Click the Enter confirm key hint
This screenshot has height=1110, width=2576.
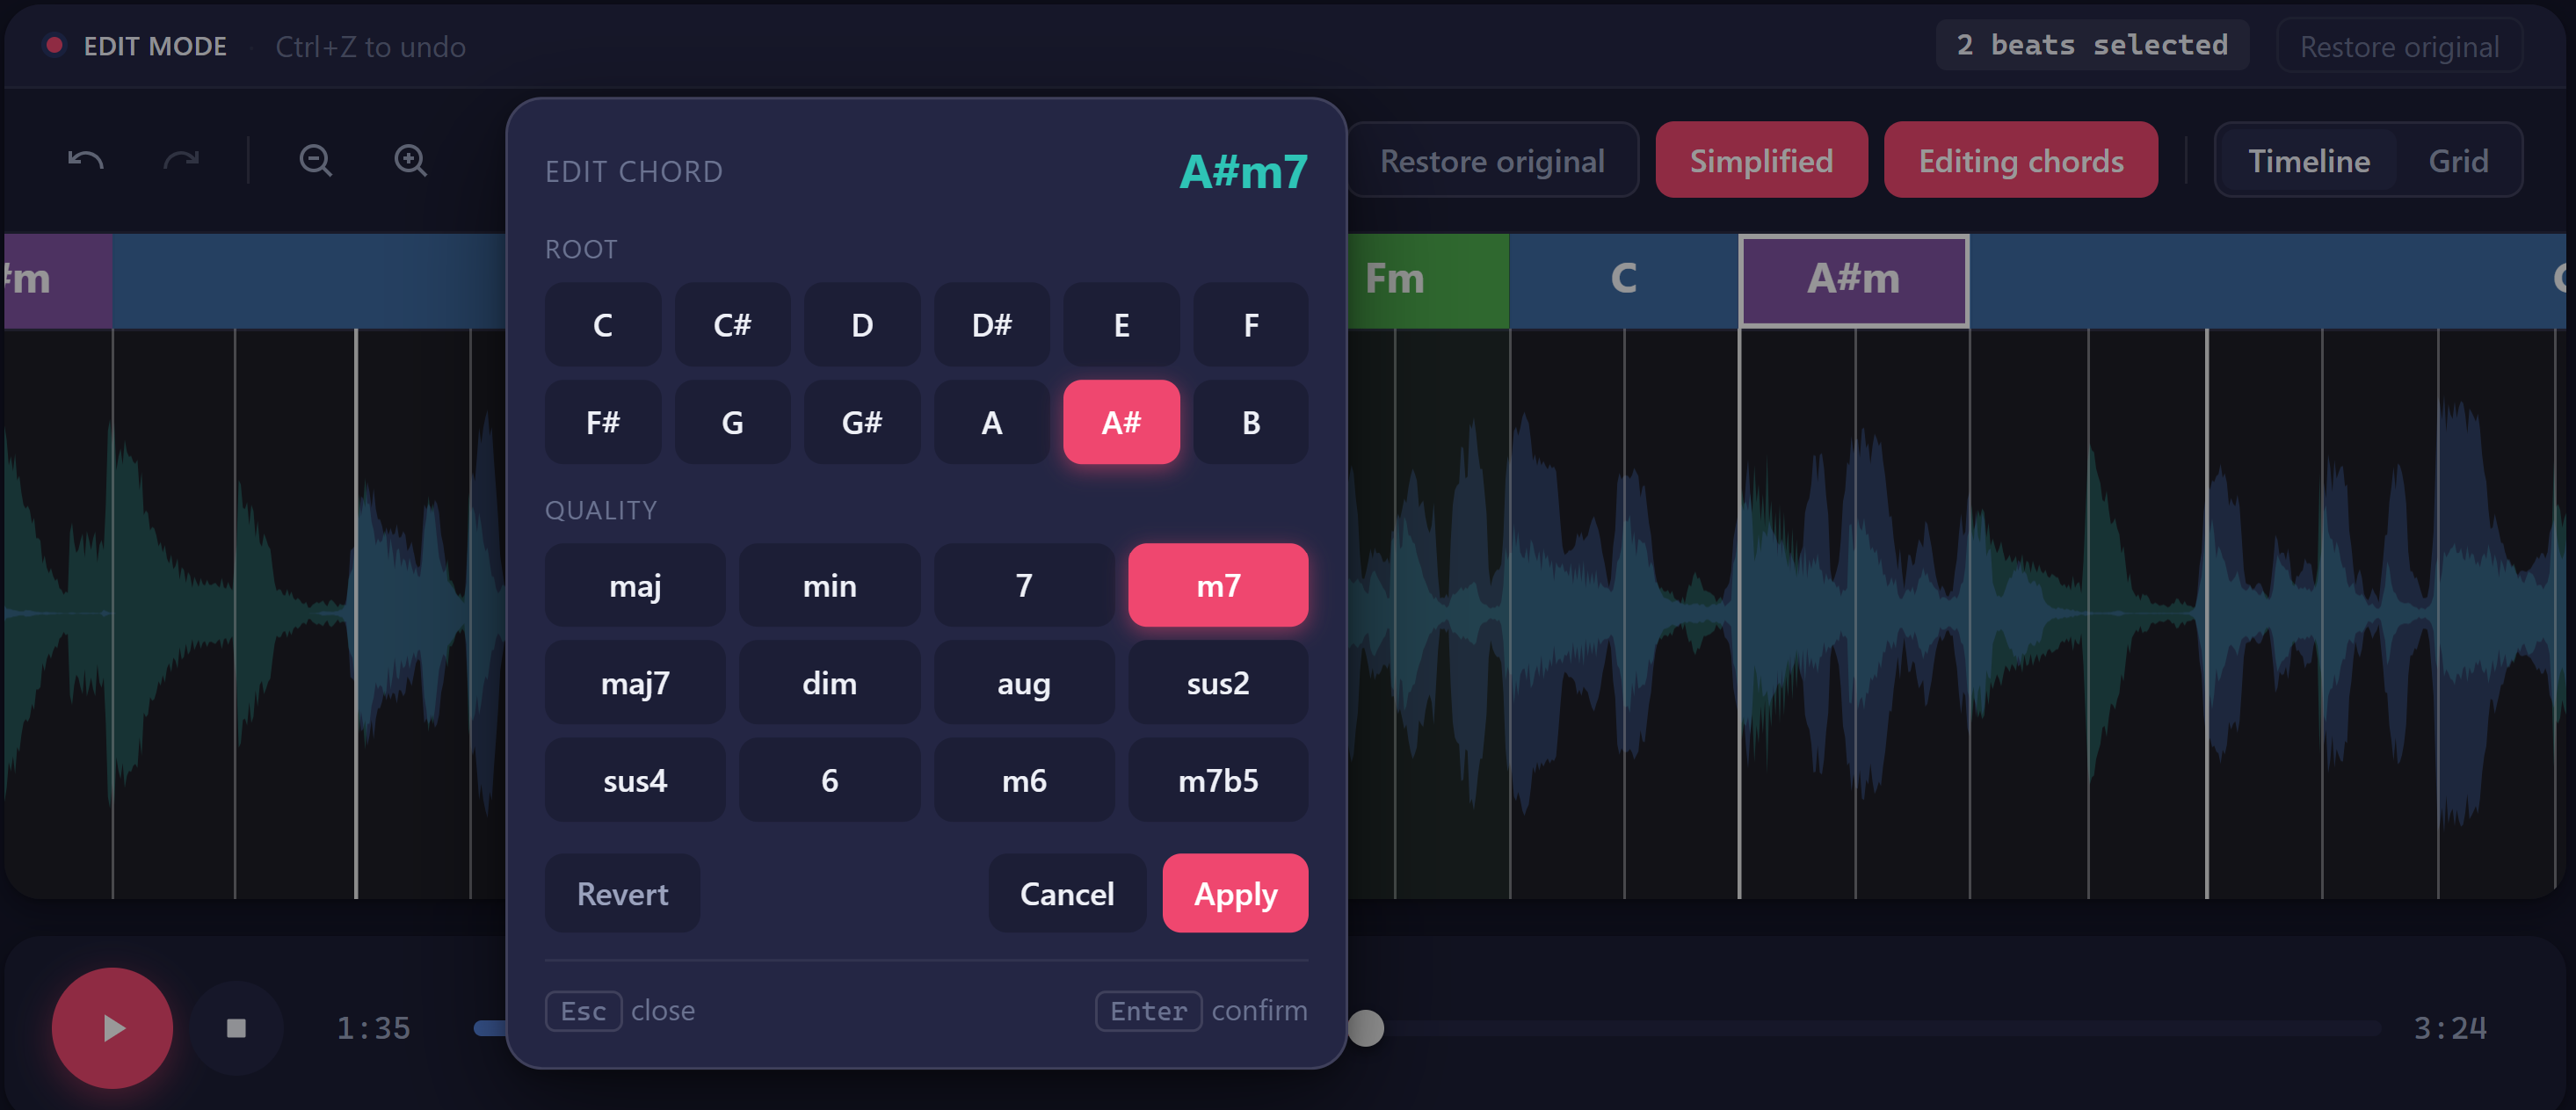coord(1201,1010)
